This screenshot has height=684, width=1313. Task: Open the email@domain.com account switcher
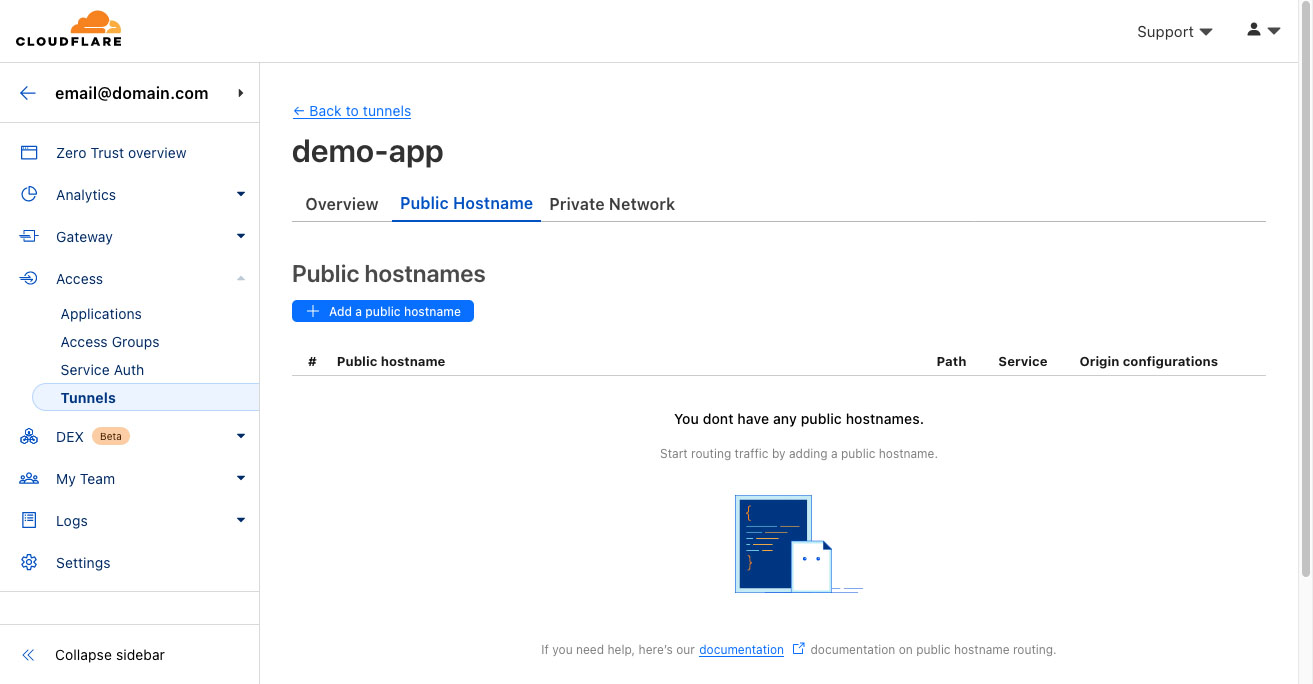pos(132,93)
